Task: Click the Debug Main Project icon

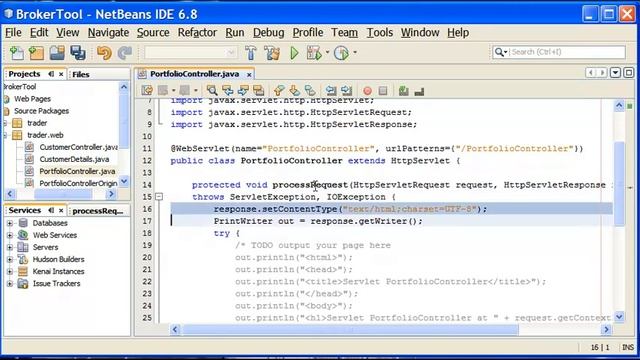Action: tap(314, 53)
